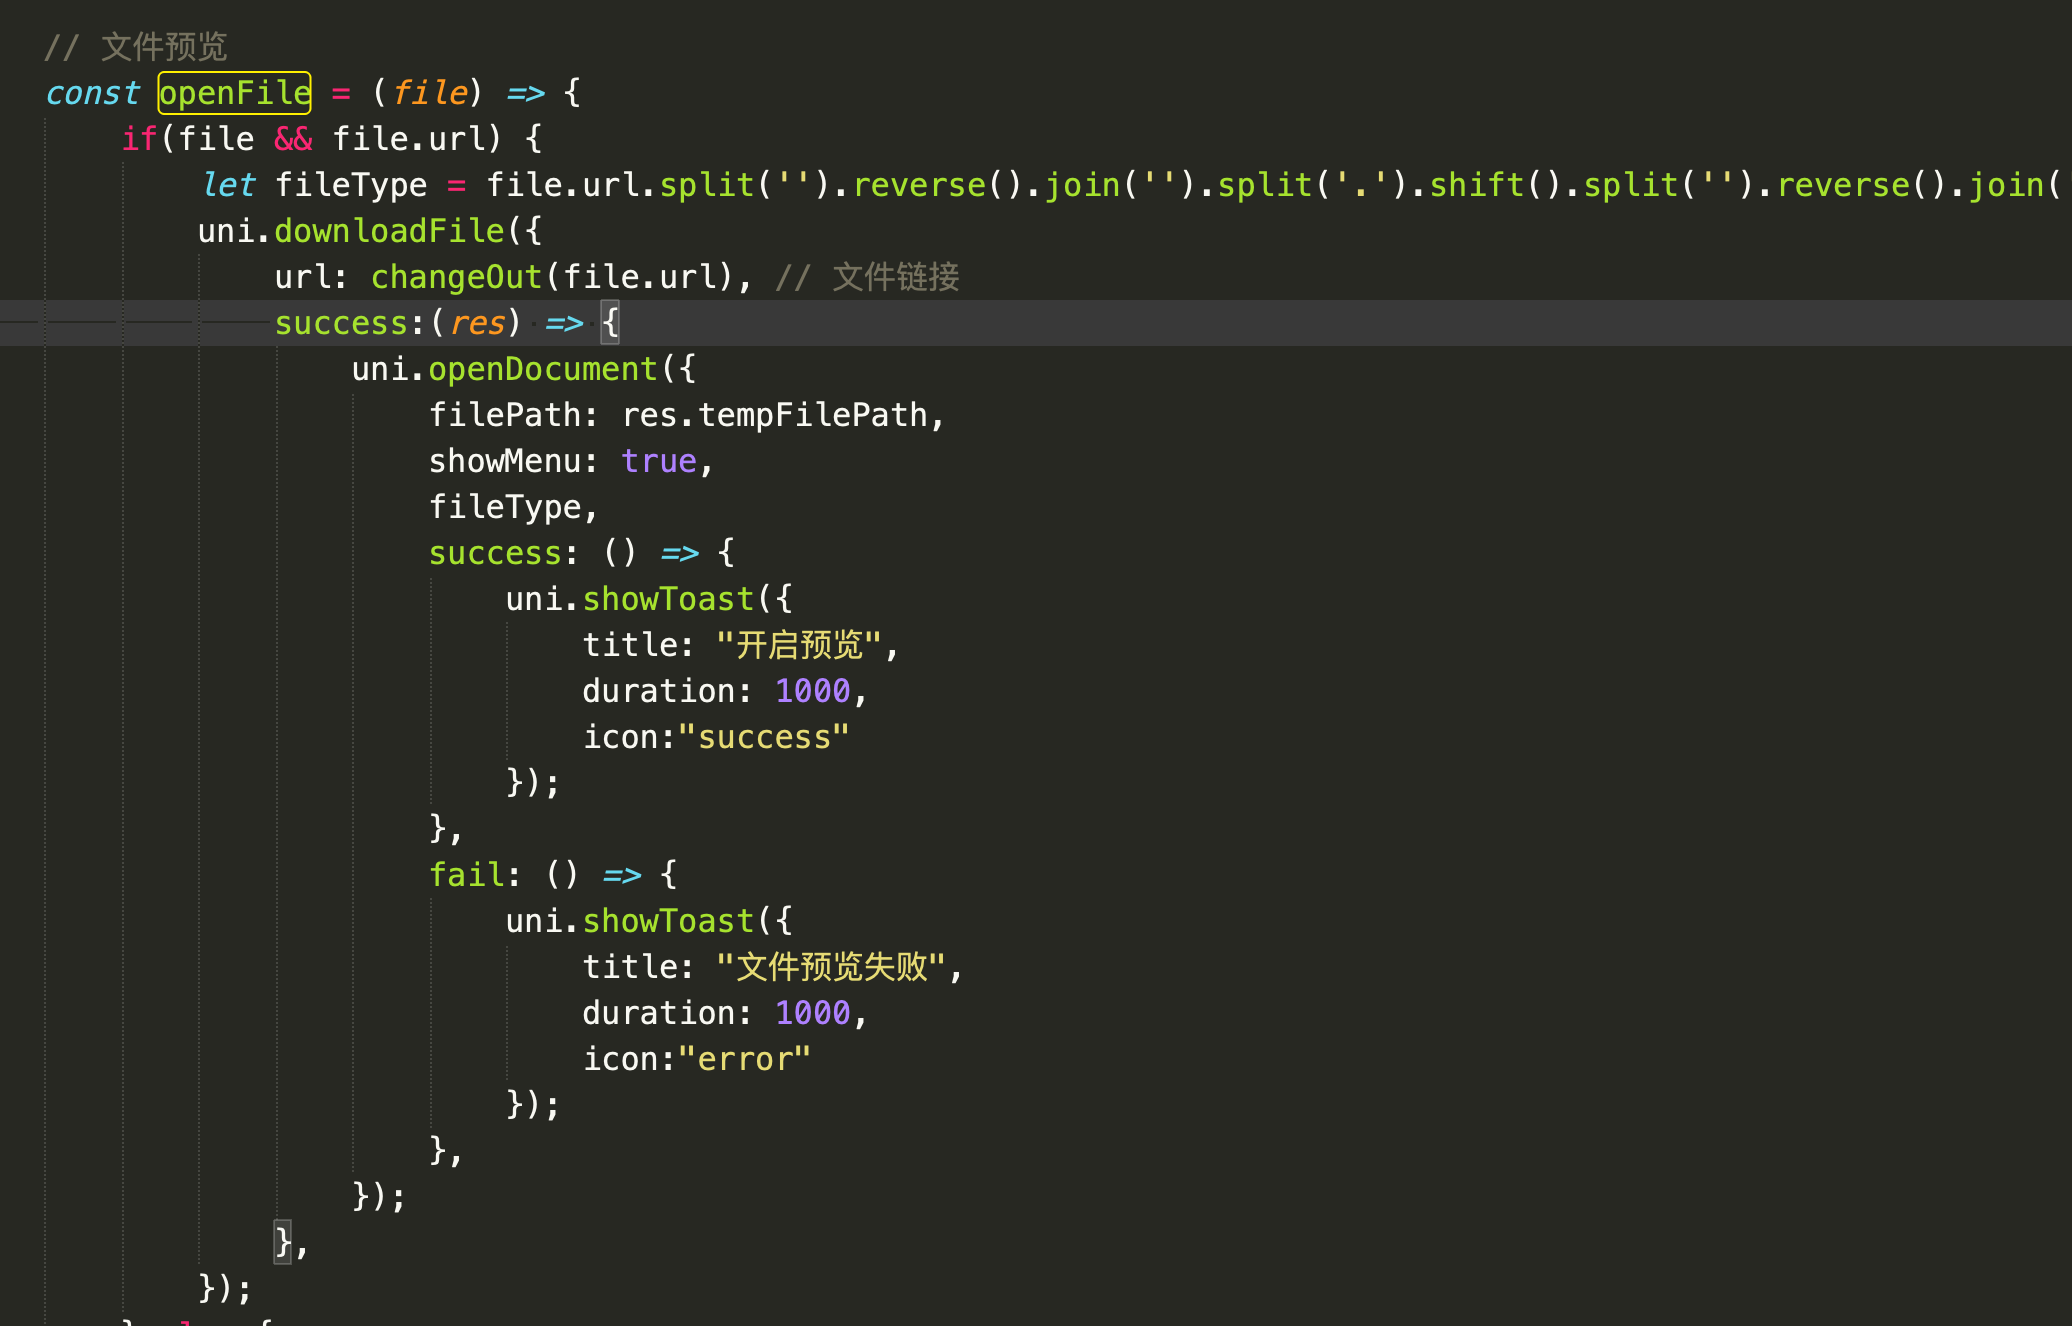Screen dimensions: 2072x1326
Task: Click the changeOut function call
Action: pos(456,277)
